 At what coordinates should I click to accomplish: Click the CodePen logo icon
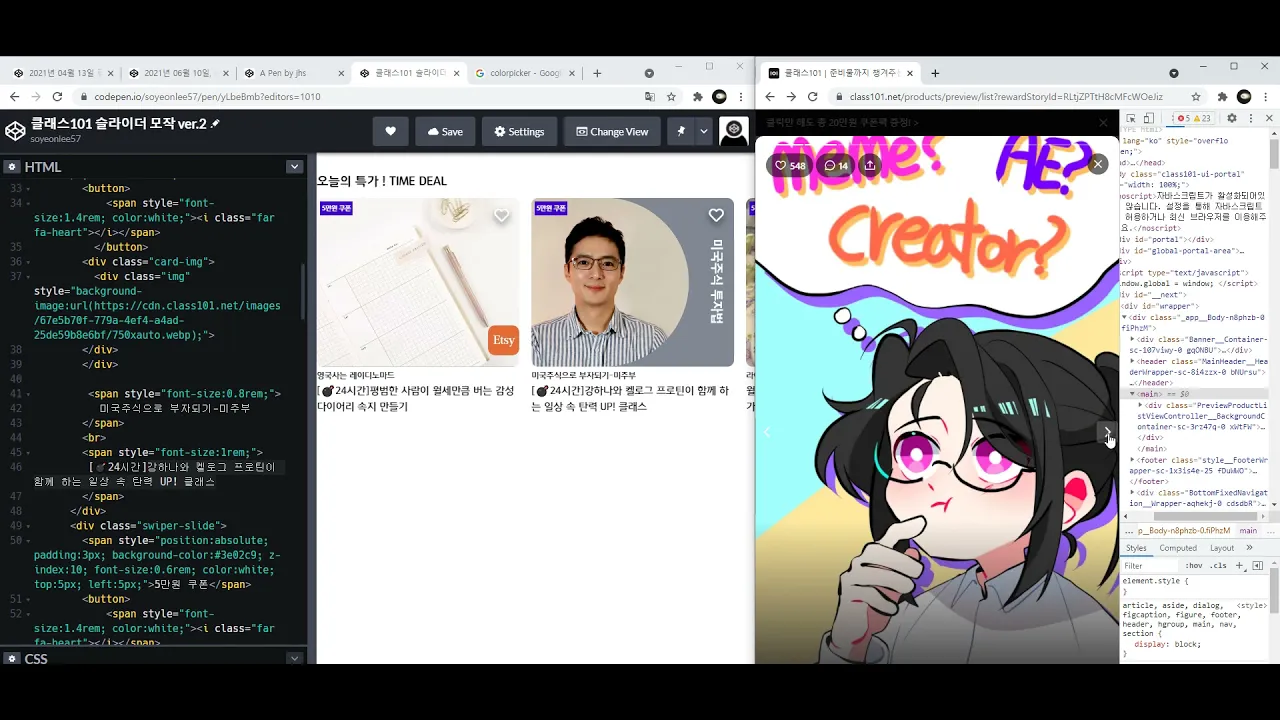(x=15, y=131)
